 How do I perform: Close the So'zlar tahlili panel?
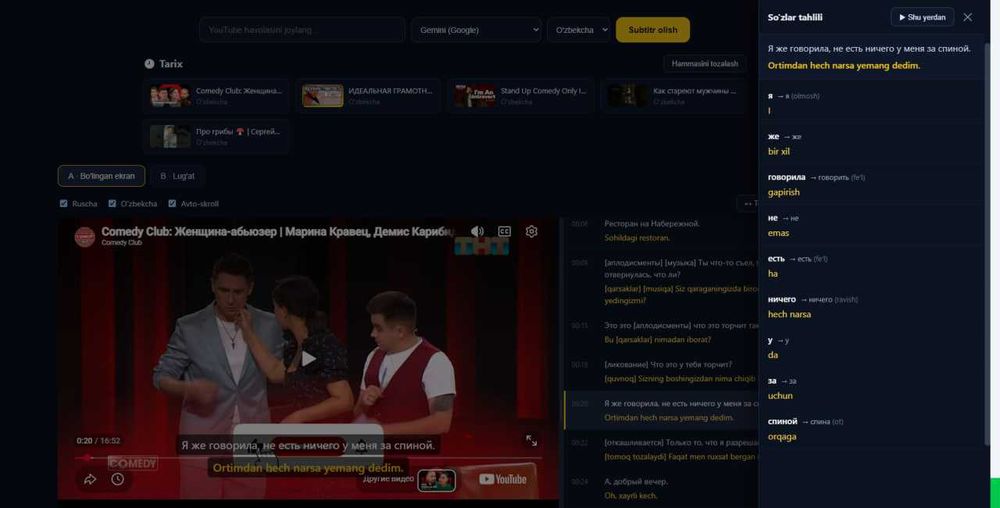pos(967,17)
